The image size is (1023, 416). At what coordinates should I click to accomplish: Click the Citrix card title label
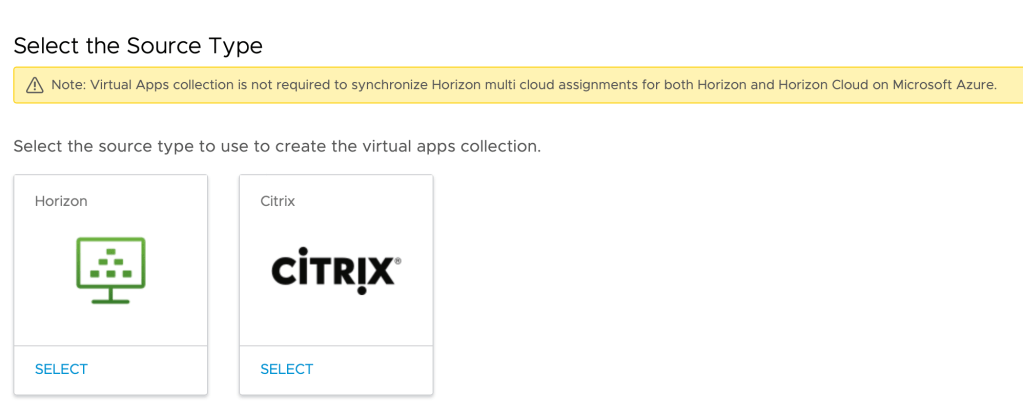pyautogui.click(x=278, y=201)
